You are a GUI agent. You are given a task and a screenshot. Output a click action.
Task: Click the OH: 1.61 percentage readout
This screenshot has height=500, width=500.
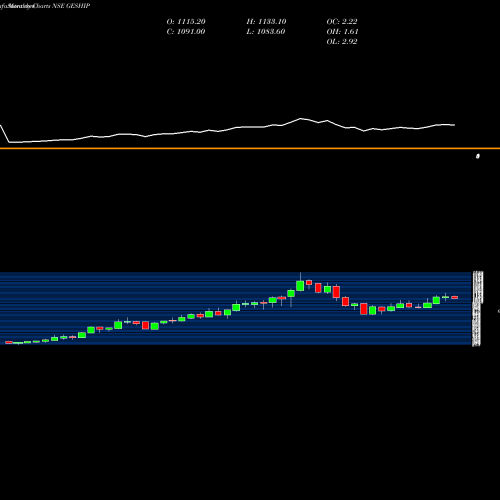342,32
